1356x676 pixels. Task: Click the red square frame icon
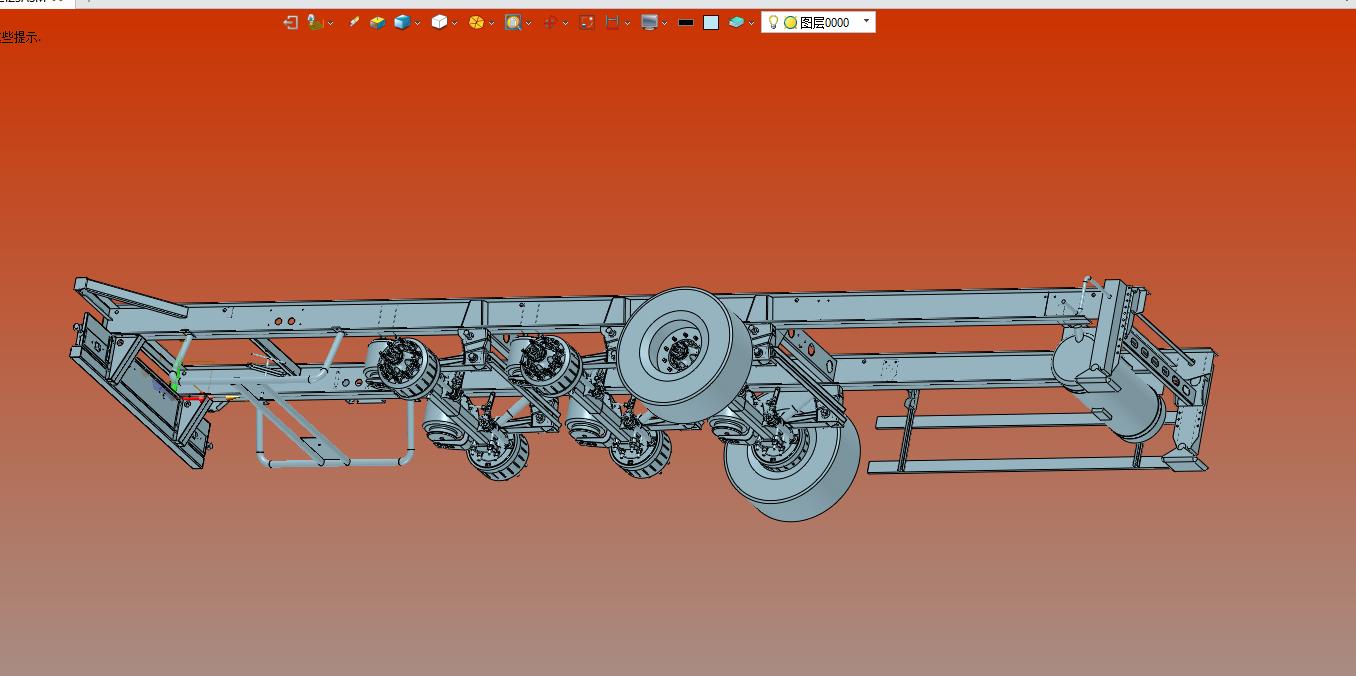click(x=587, y=22)
